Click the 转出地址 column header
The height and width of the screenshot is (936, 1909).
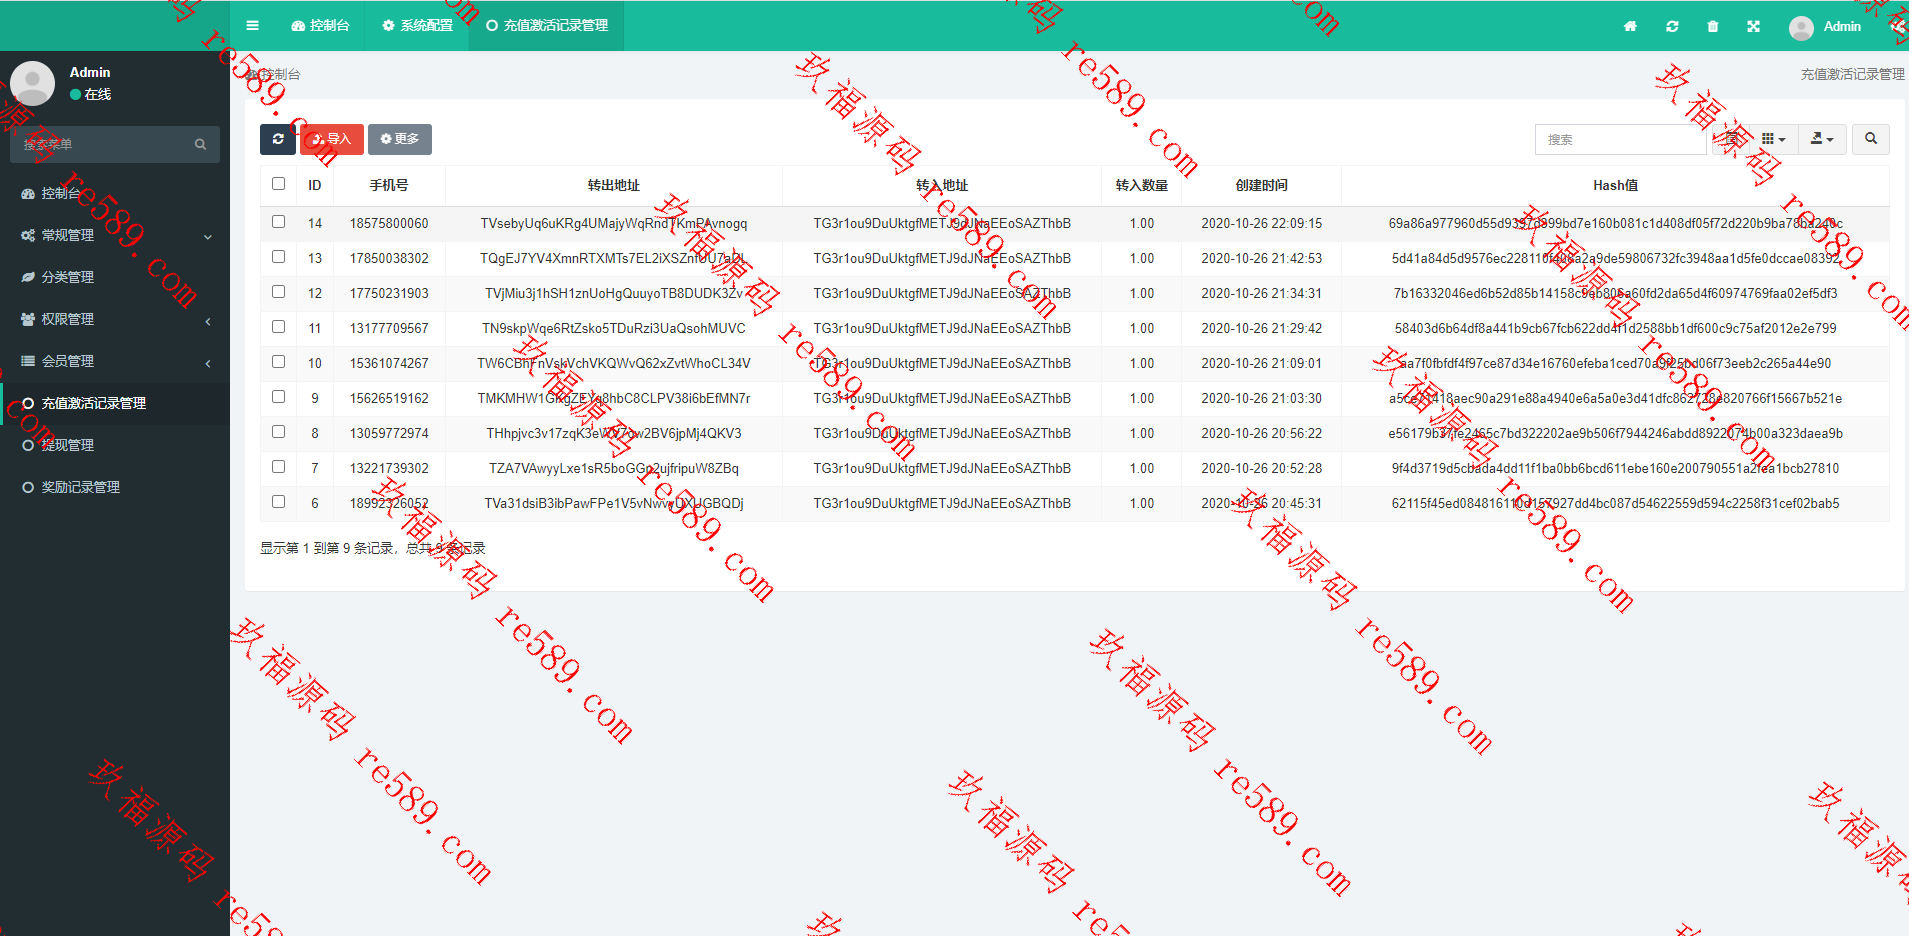click(x=614, y=186)
